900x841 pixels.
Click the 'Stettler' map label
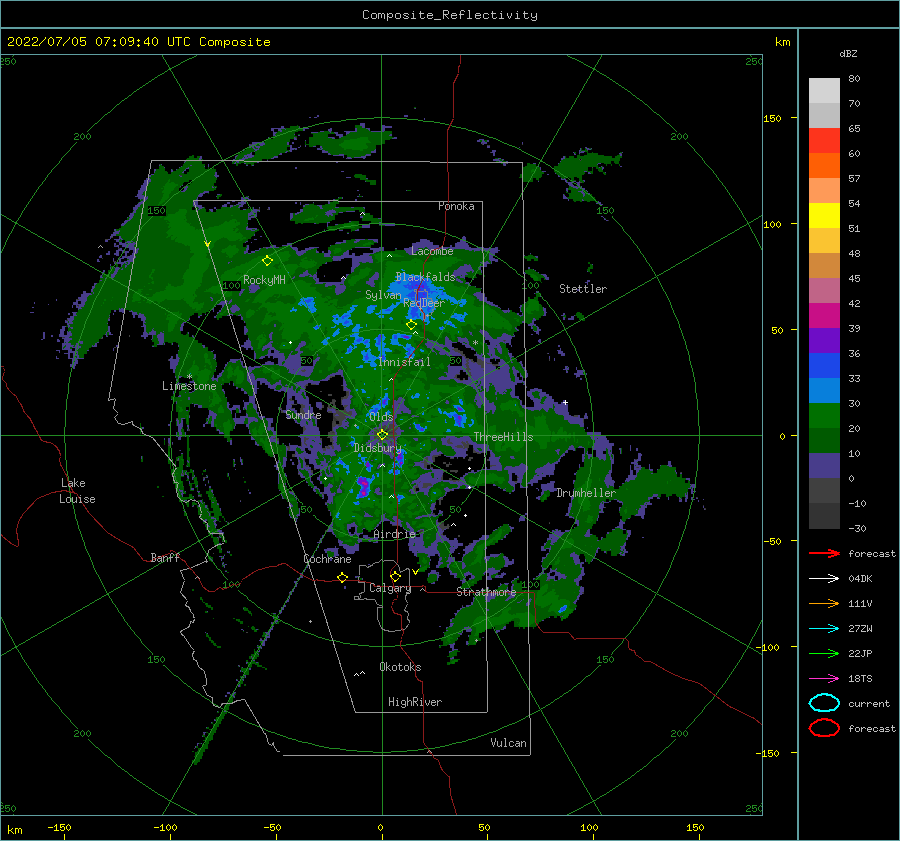(583, 289)
